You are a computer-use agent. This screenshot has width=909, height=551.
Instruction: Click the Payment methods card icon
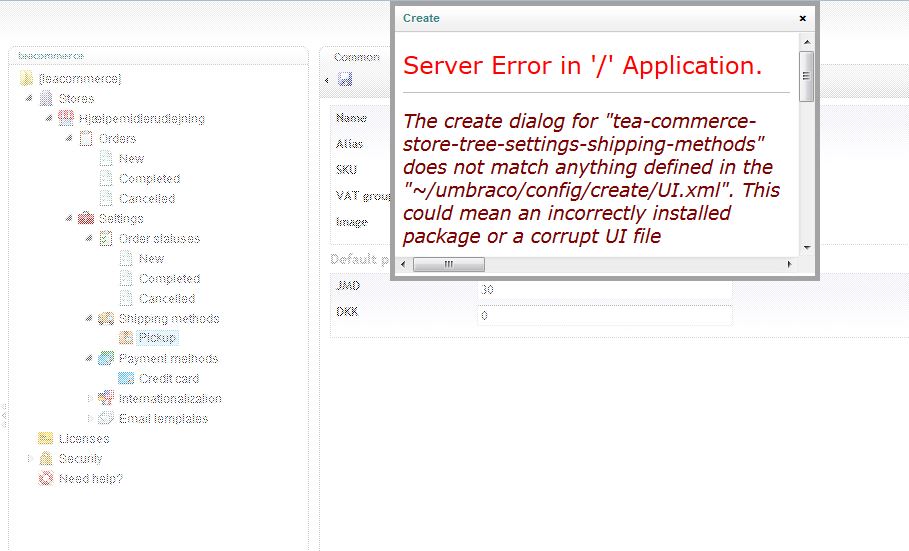(x=106, y=358)
